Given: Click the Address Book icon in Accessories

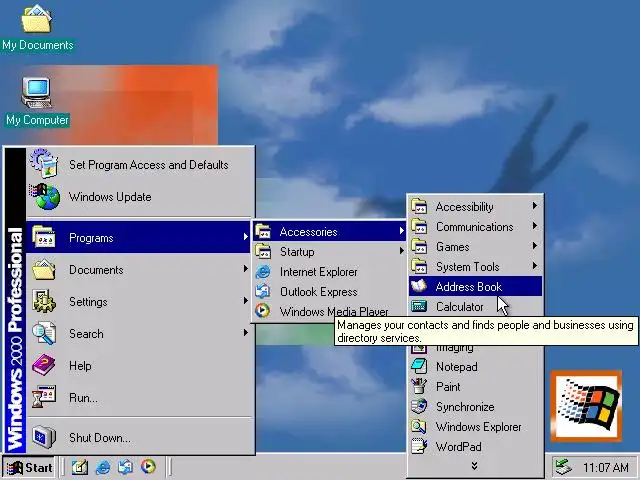Looking at the screenshot, I should click(419, 286).
